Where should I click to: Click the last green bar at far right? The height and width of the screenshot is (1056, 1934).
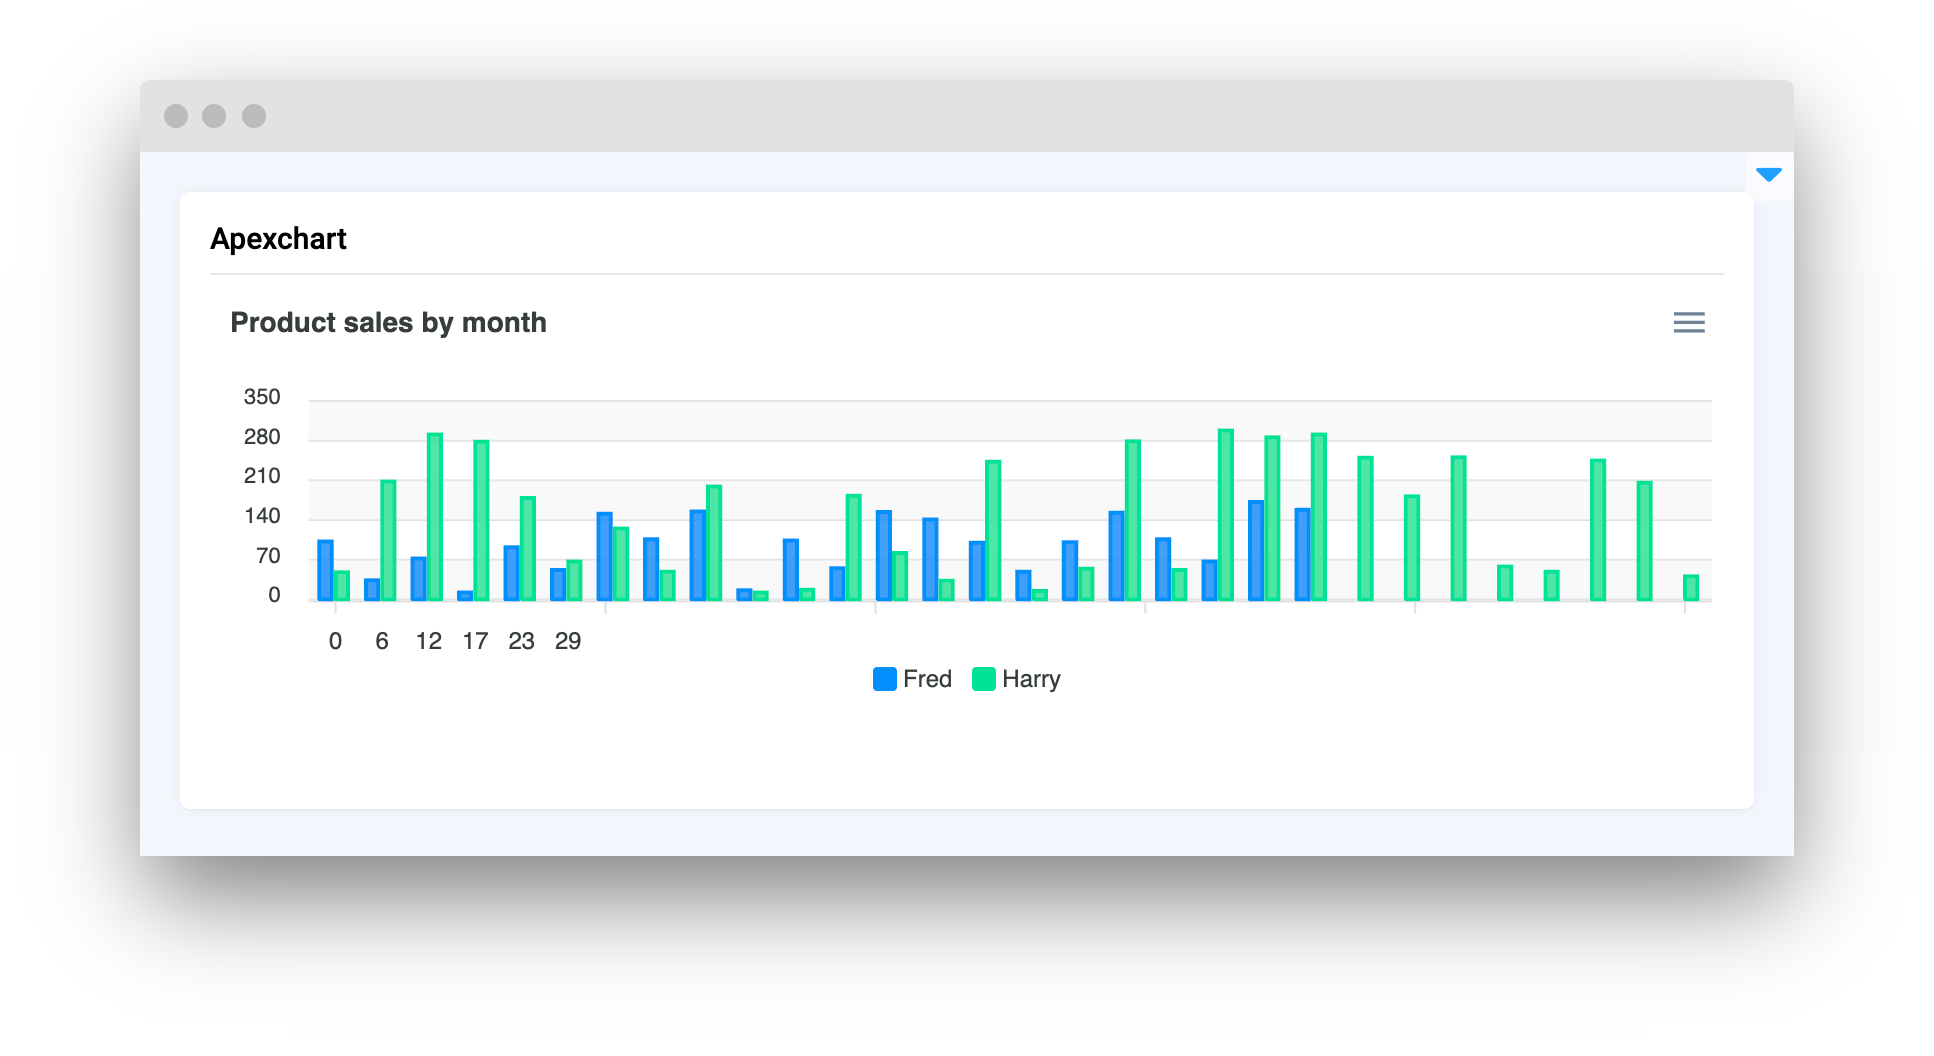click(1690, 588)
